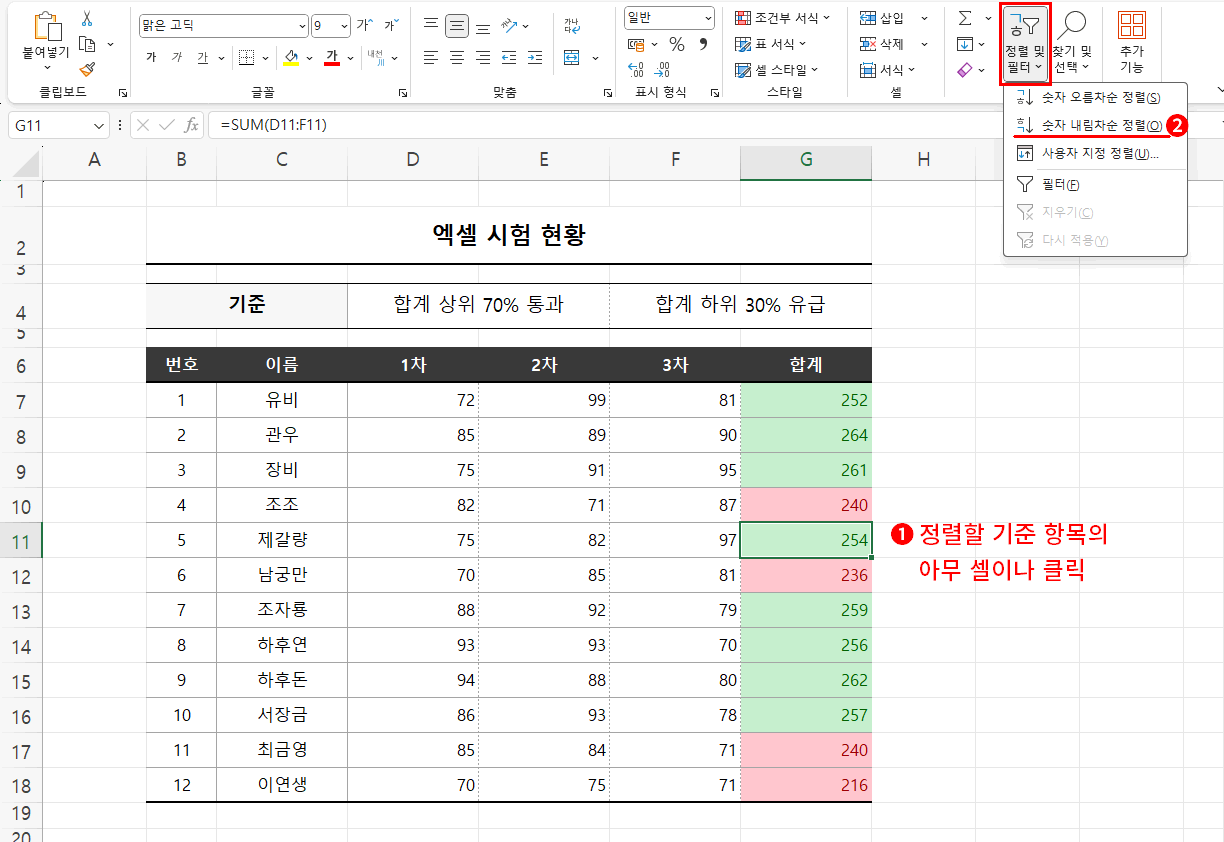Click the 합계 column header cell
The image size is (1224, 842).
806,365
